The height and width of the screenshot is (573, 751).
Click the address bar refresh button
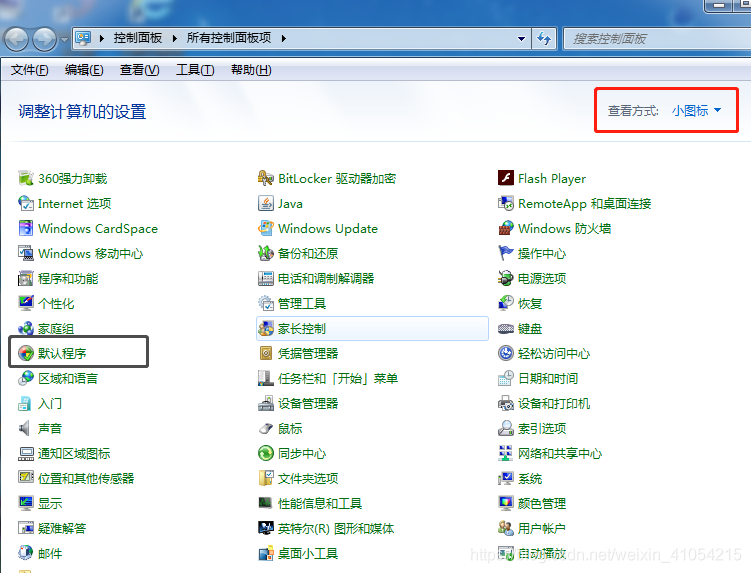click(x=544, y=38)
